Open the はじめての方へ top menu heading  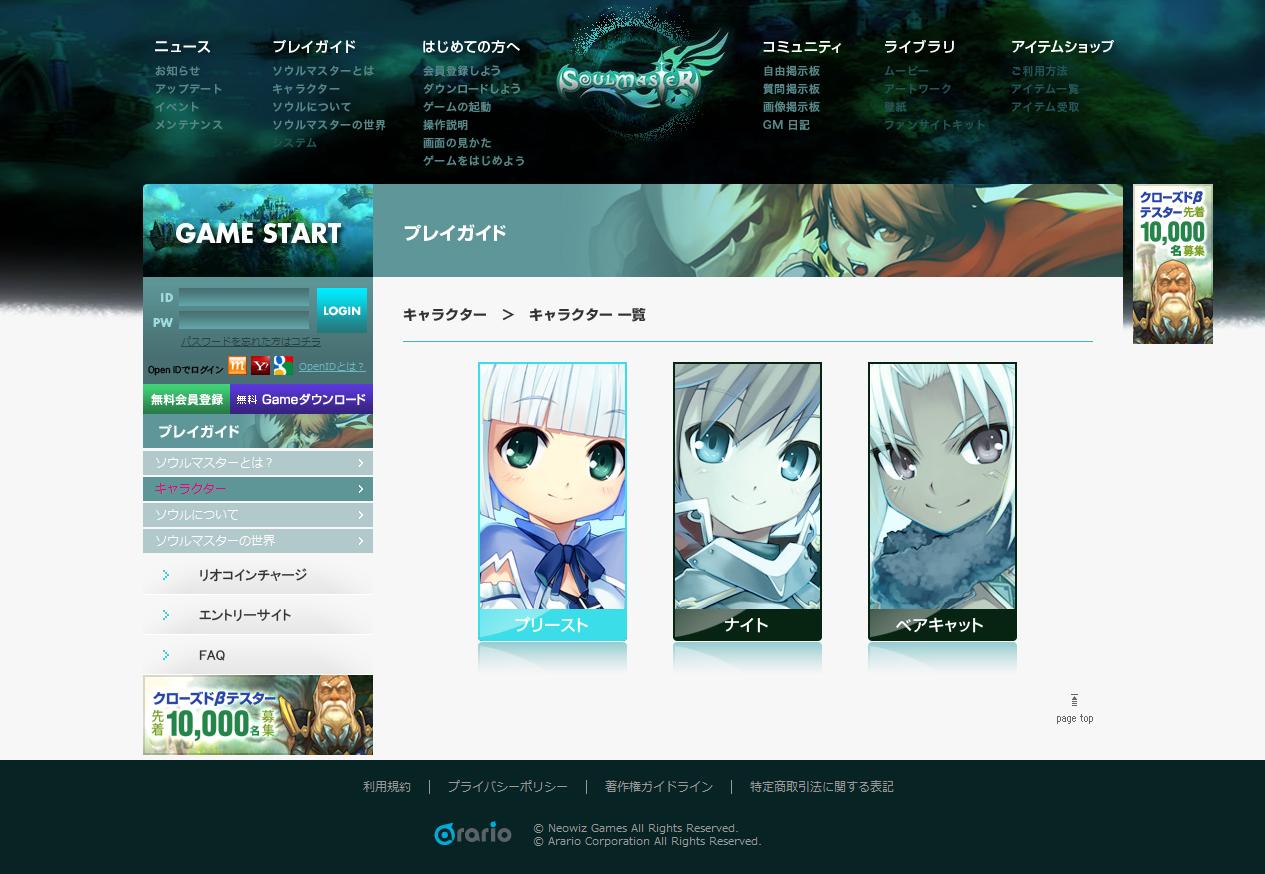(471, 47)
